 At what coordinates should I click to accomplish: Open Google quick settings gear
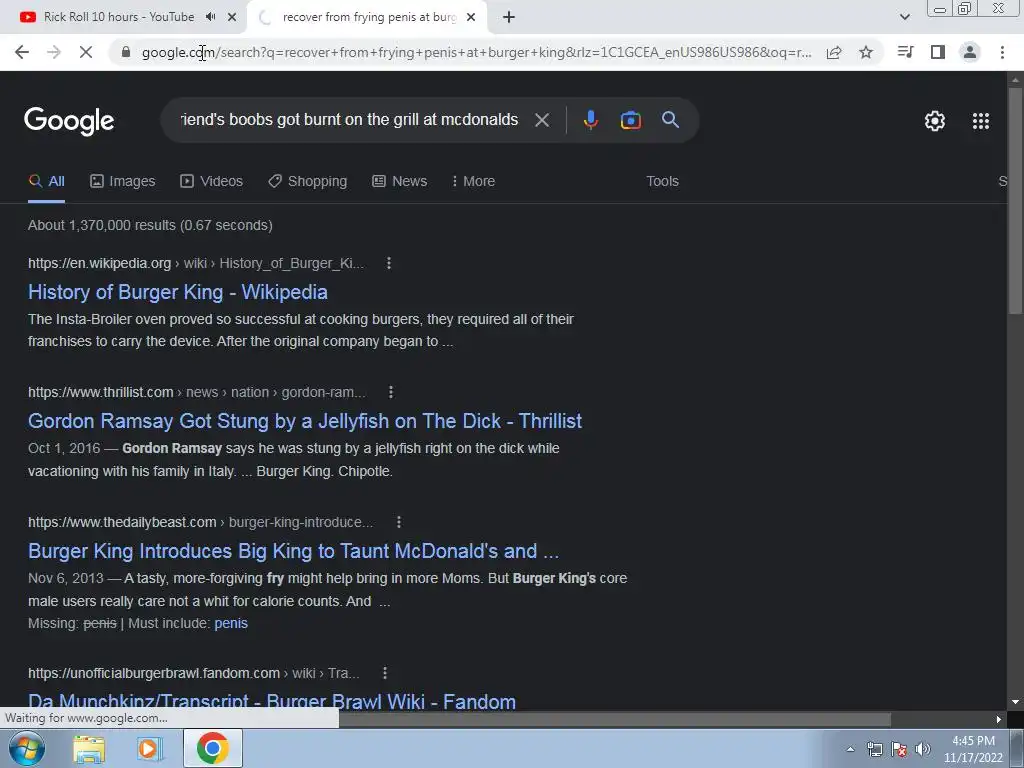click(x=935, y=121)
